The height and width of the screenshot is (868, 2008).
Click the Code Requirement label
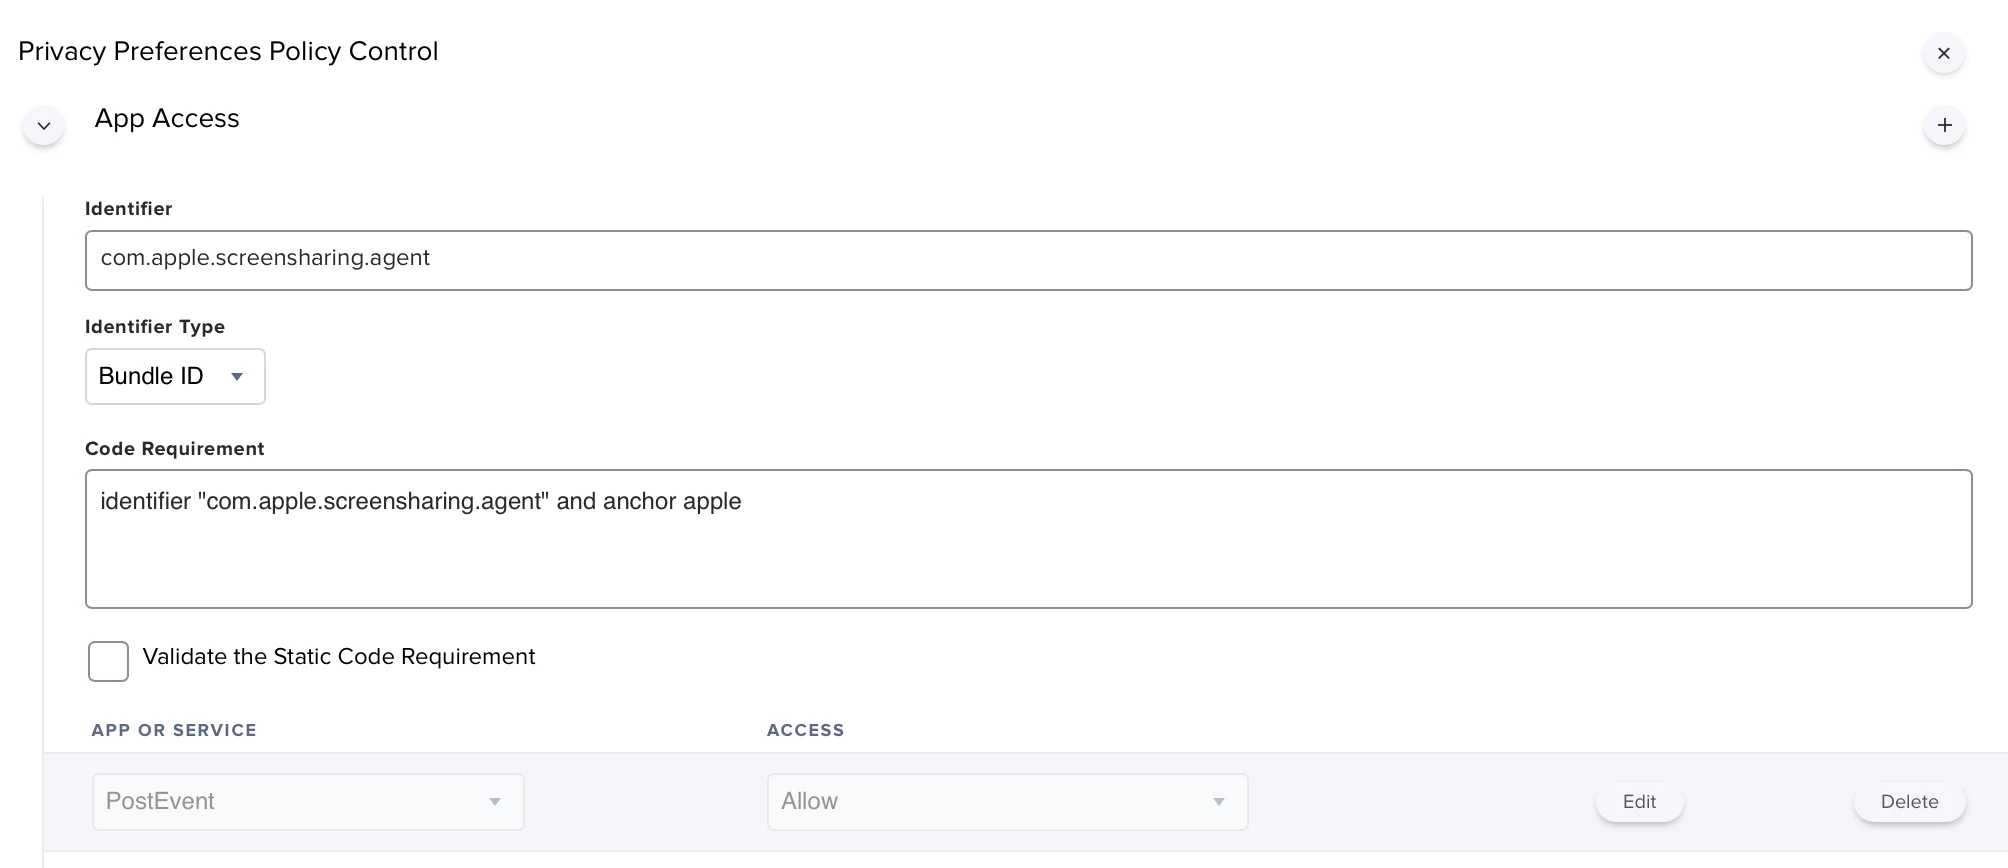[174, 449]
